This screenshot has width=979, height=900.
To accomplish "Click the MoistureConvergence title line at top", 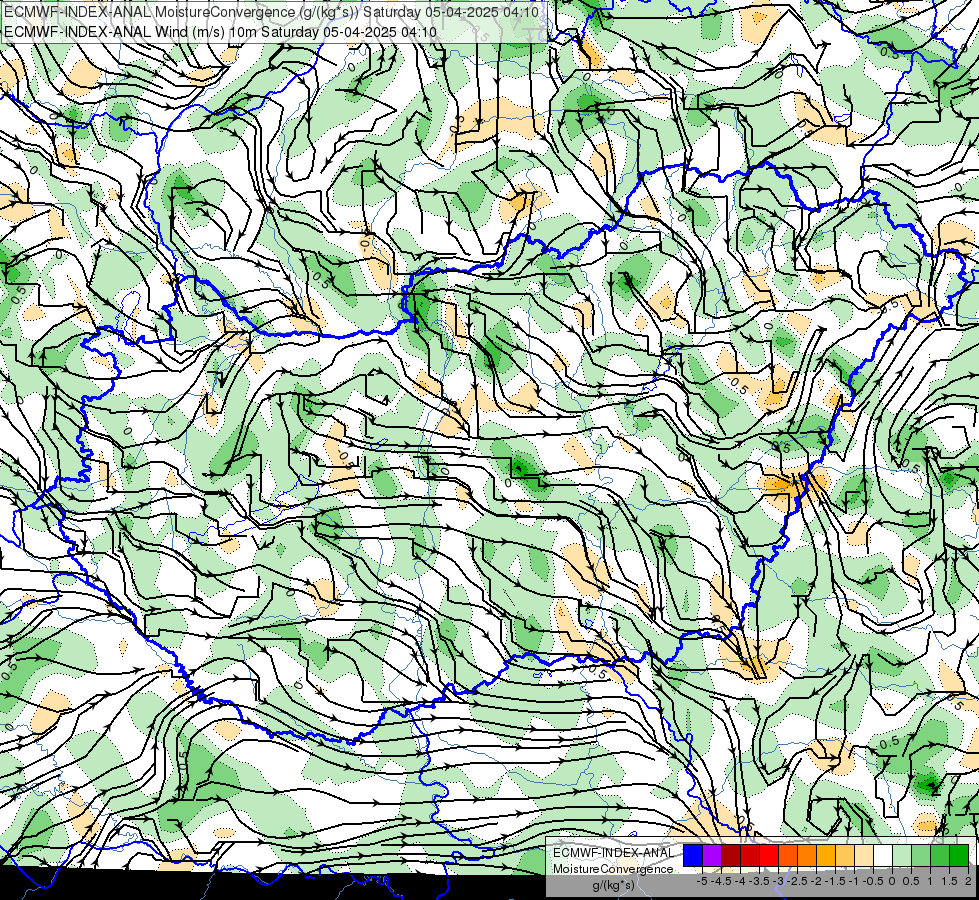I will coord(272,12).
